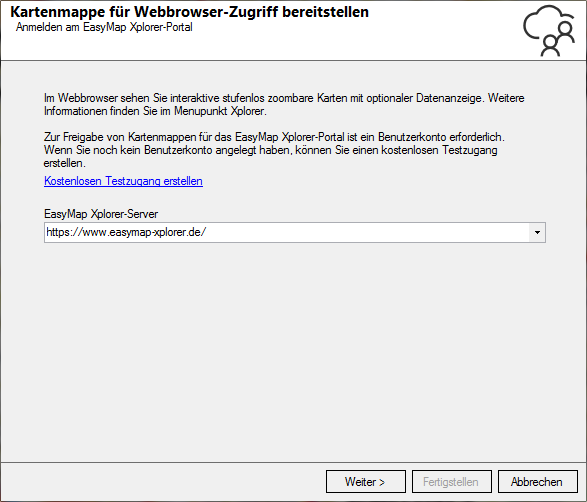Screen dimensions: 587x502
Task: Click the paragraph starting Zur Freigabe von Kartenmappen
Action: [x=274, y=150]
